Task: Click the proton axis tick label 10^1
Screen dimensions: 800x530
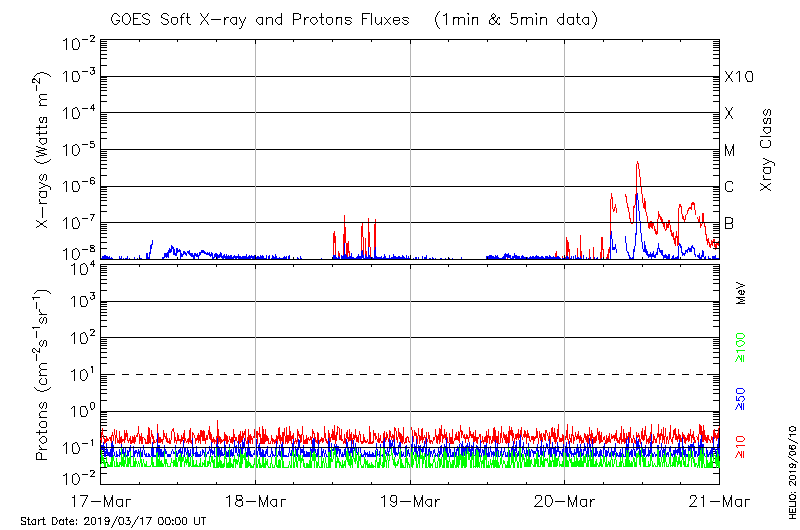Action: pyautogui.click(x=82, y=374)
